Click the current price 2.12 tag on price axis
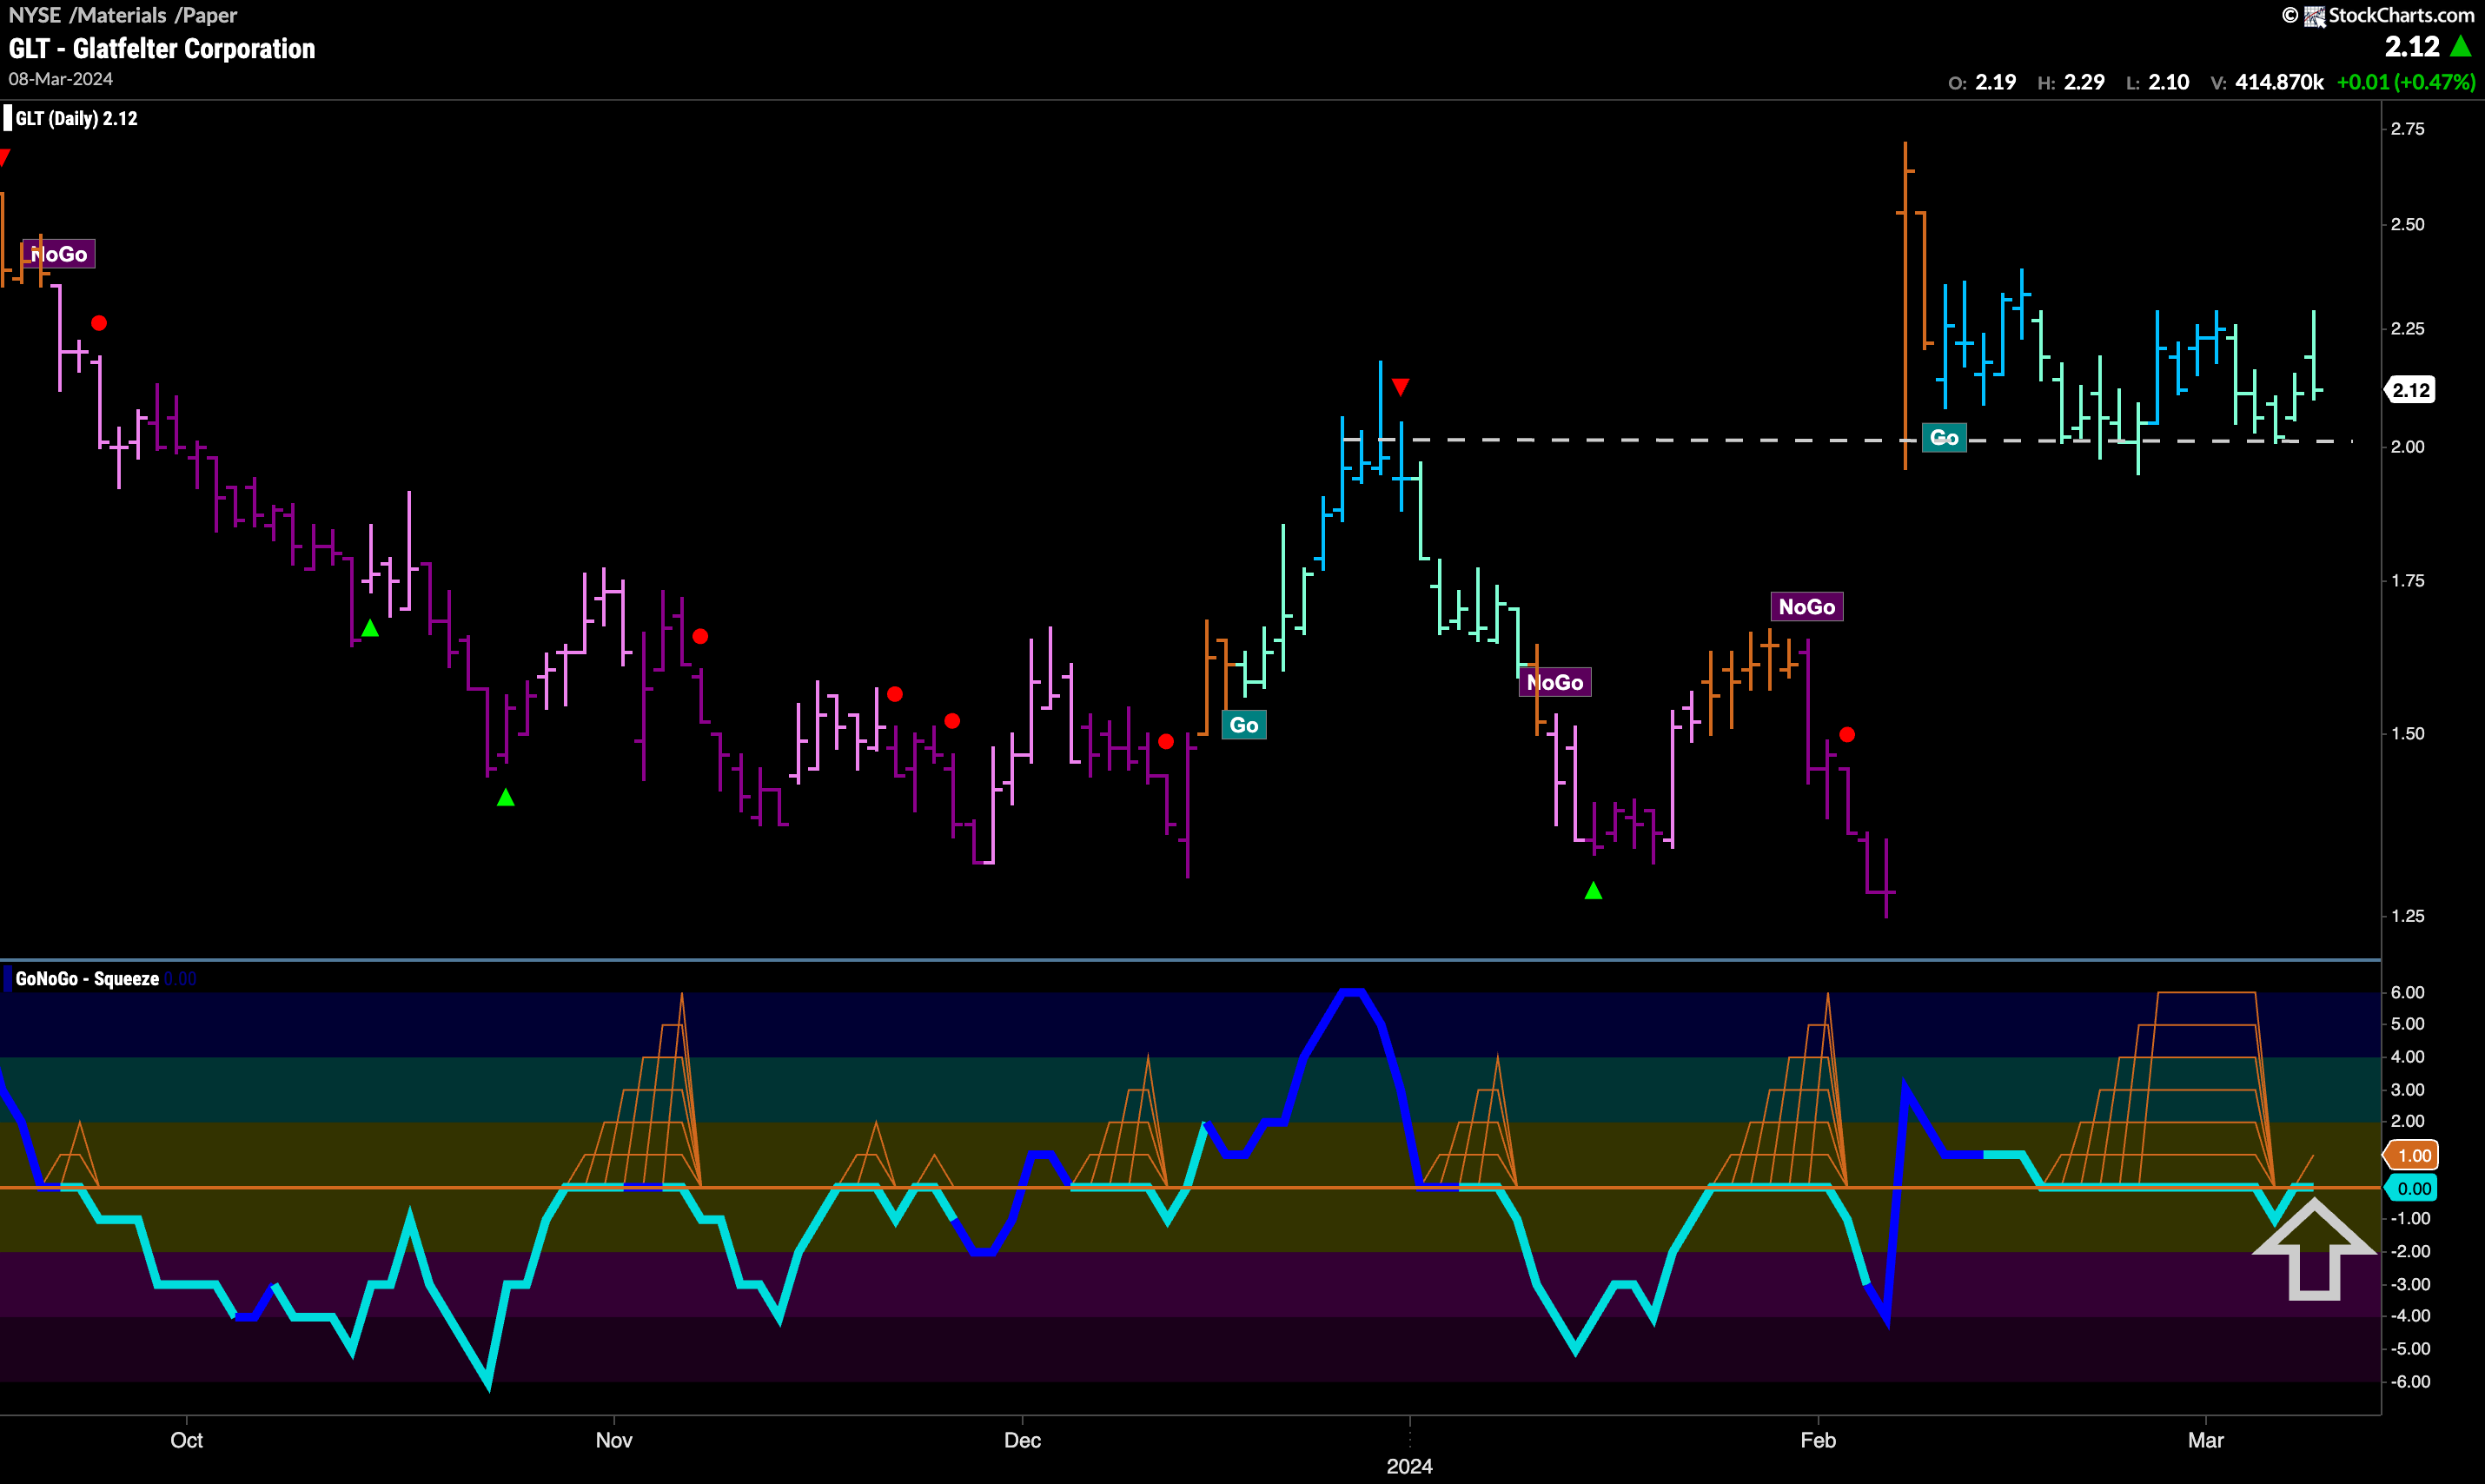This screenshot has width=2485, height=1484. pos(2411,390)
